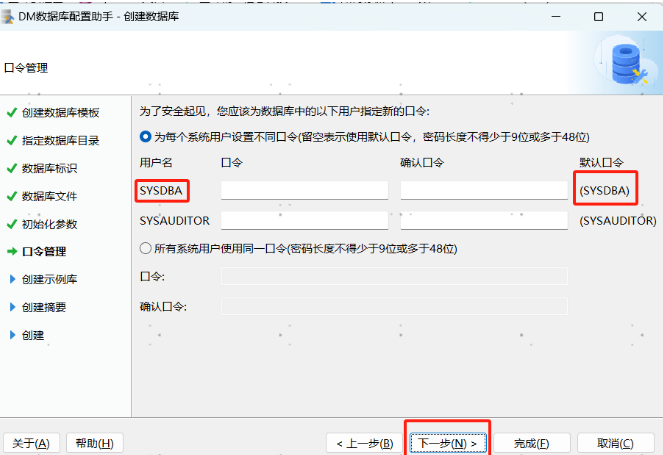The height and width of the screenshot is (455, 663).
Task: Click the checkmark beside 指定数据库目录
Action: click(x=12, y=141)
